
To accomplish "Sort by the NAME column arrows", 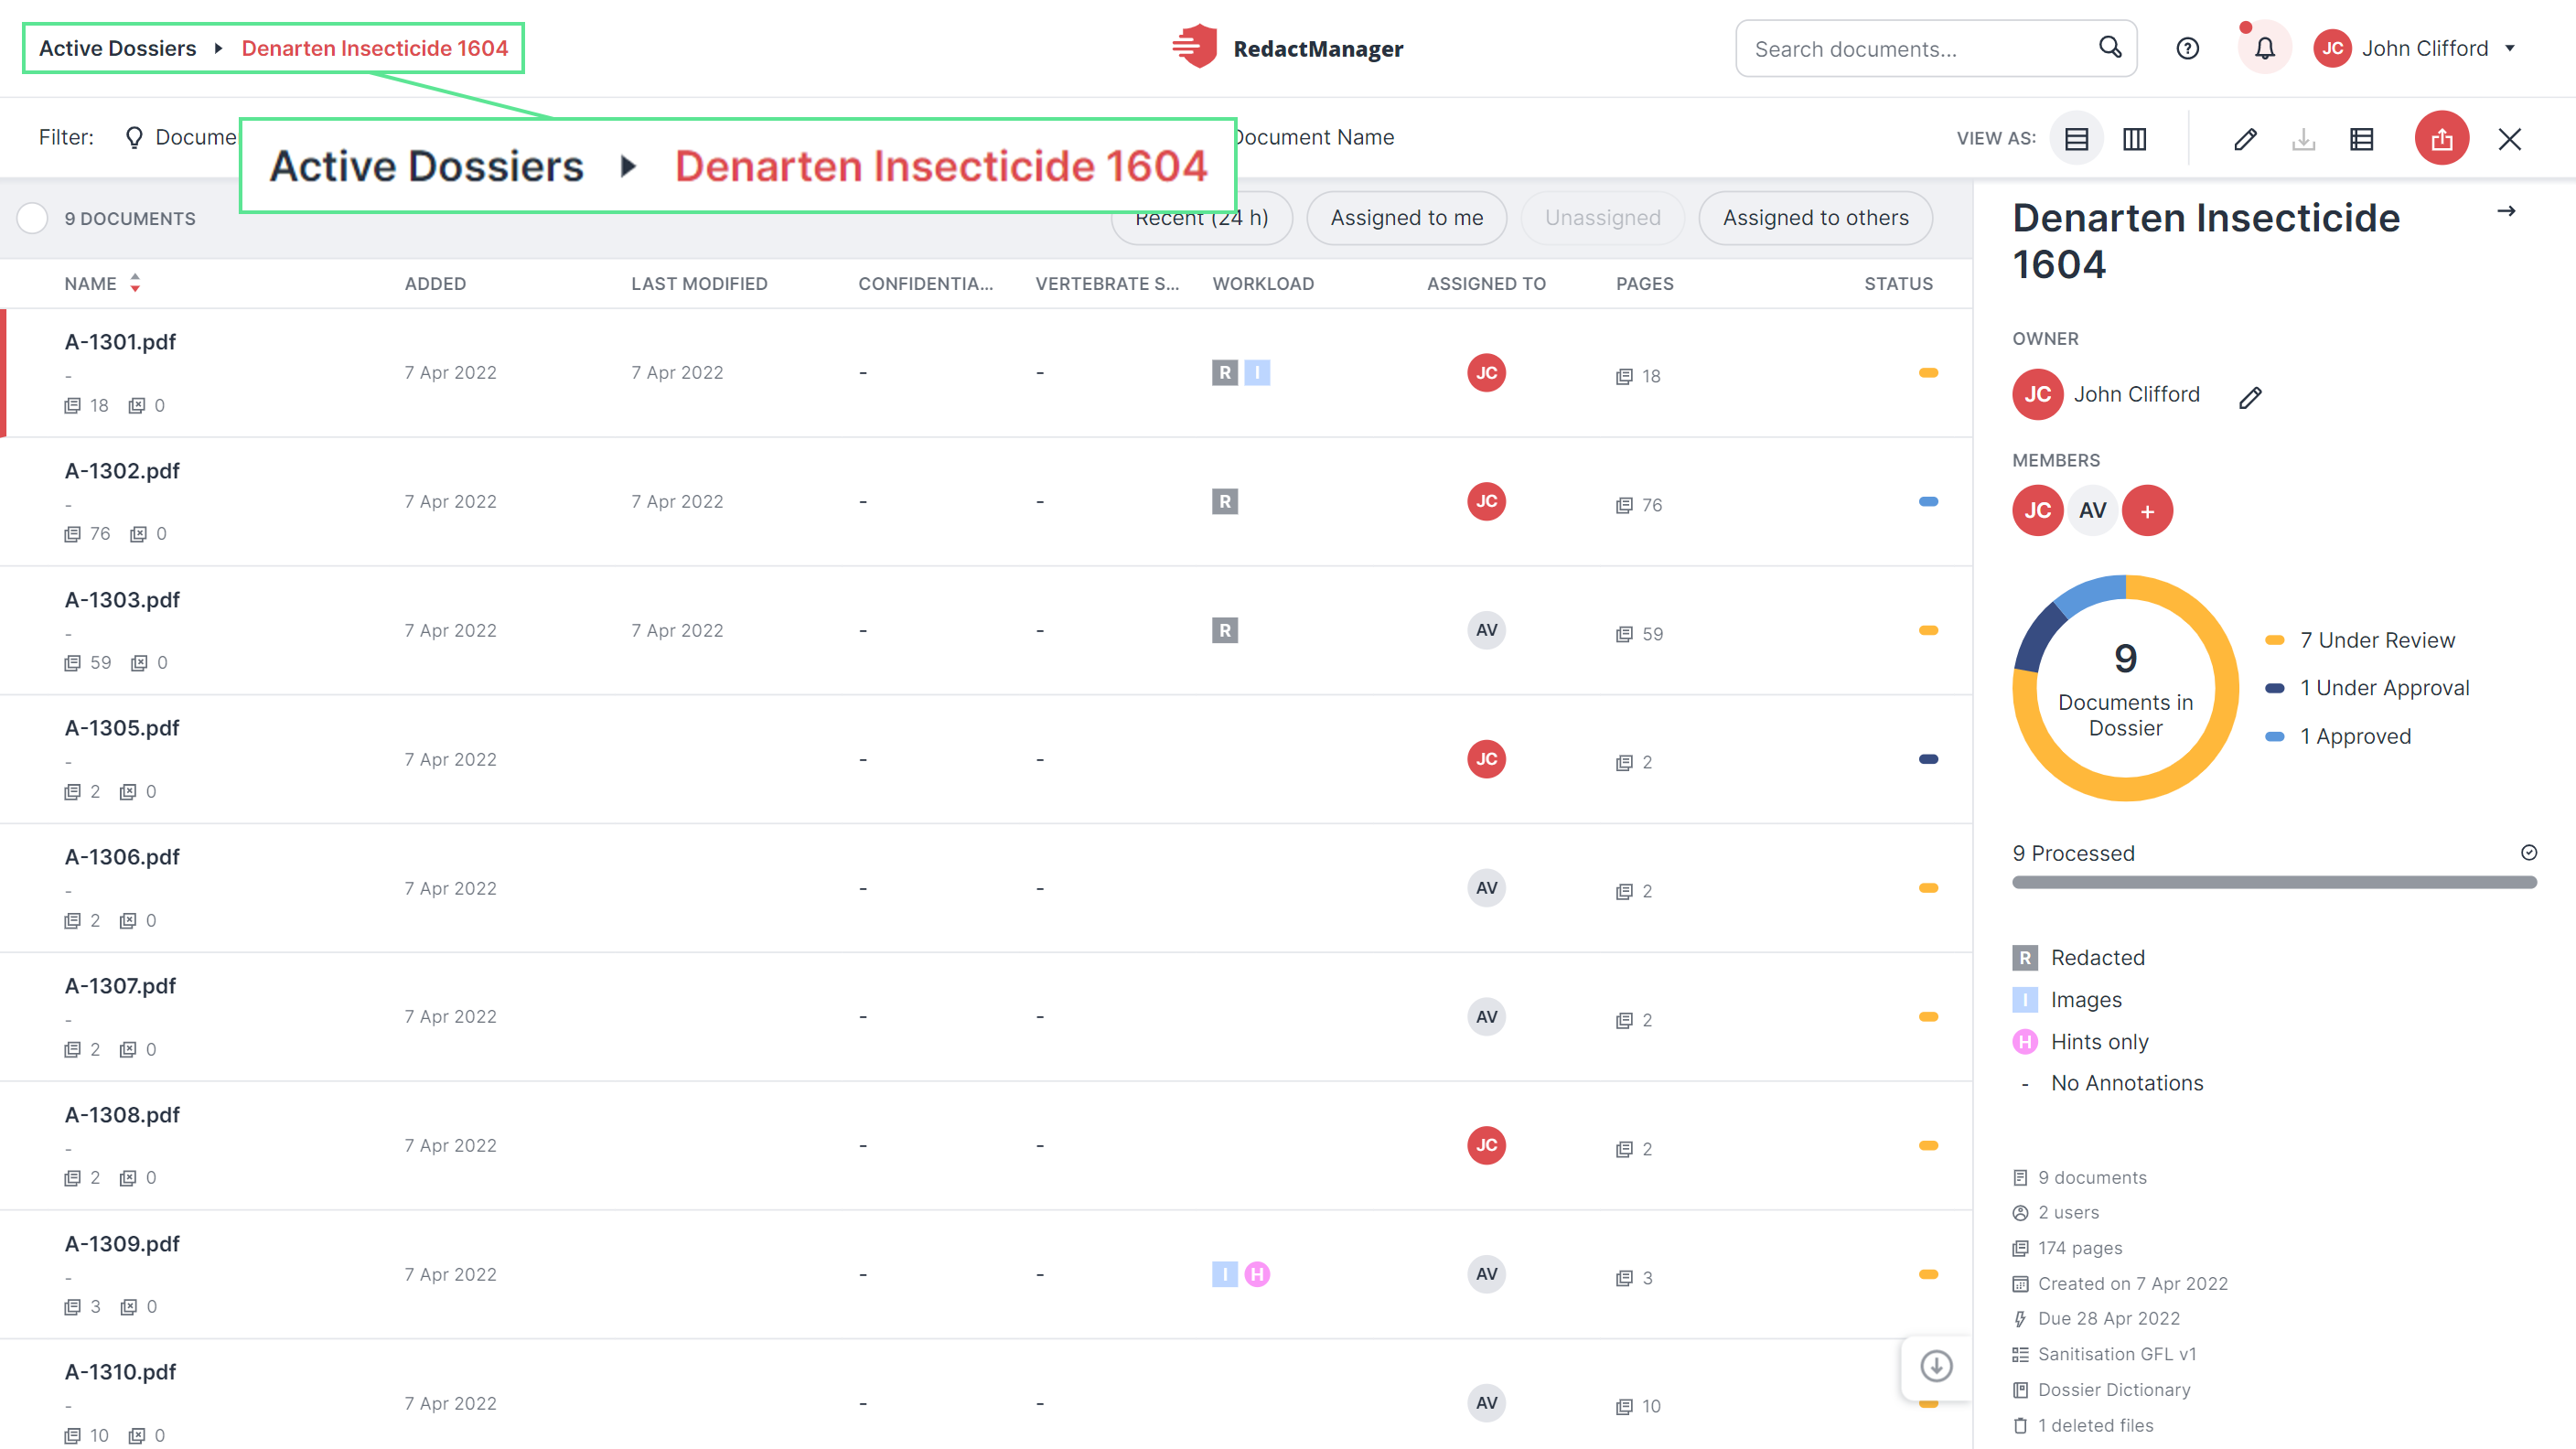I will (x=135, y=284).
